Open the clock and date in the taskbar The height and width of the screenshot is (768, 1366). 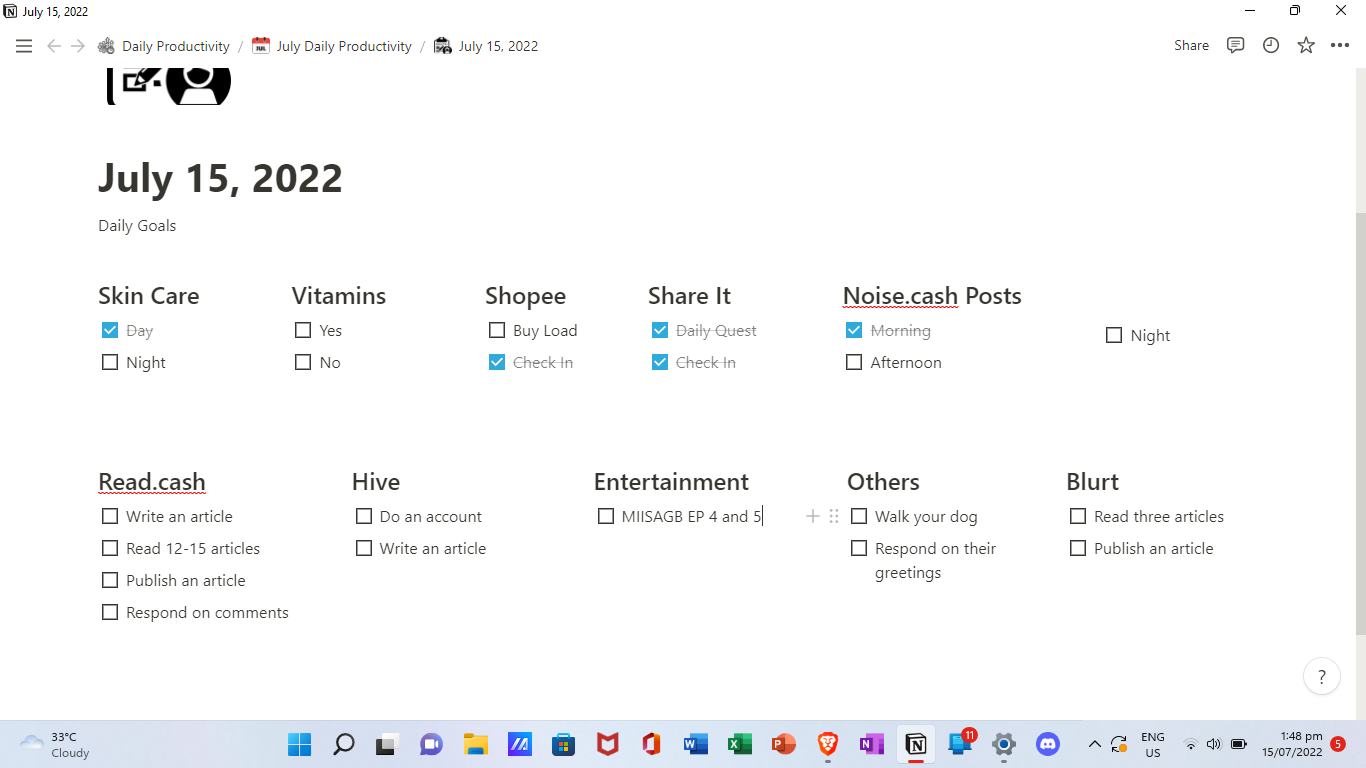point(1292,744)
